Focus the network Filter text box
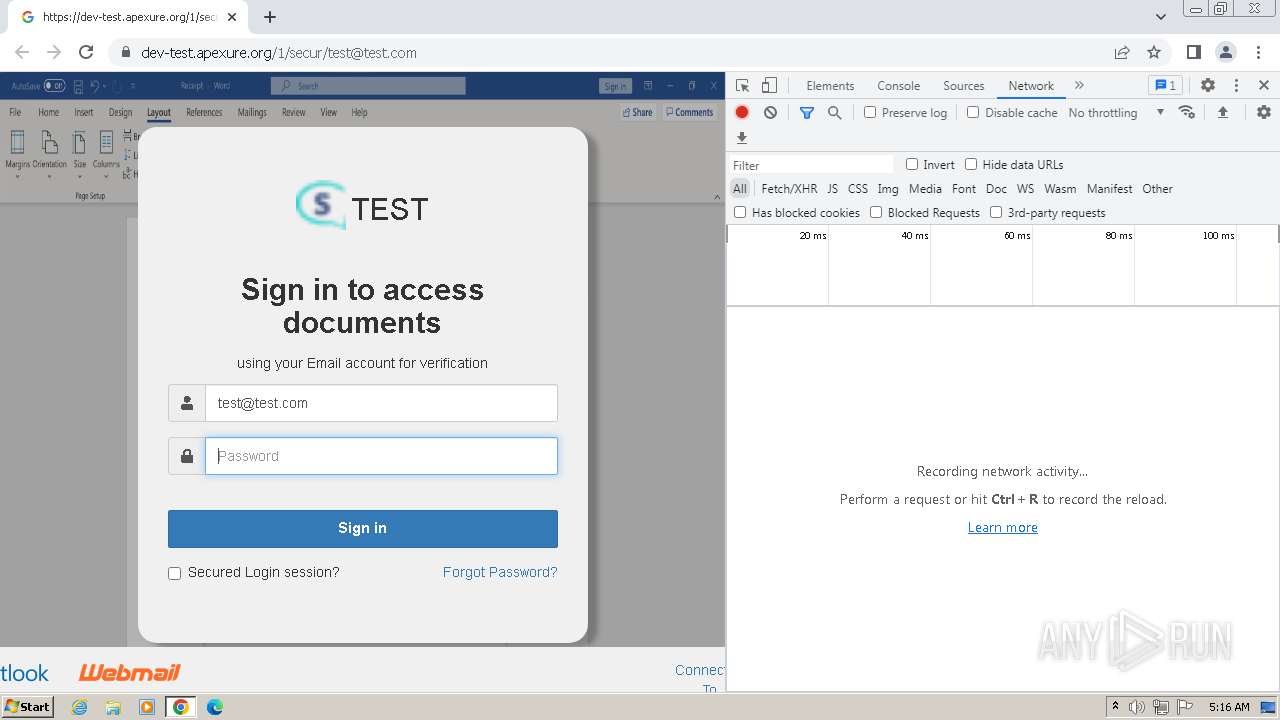 pyautogui.click(x=811, y=165)
